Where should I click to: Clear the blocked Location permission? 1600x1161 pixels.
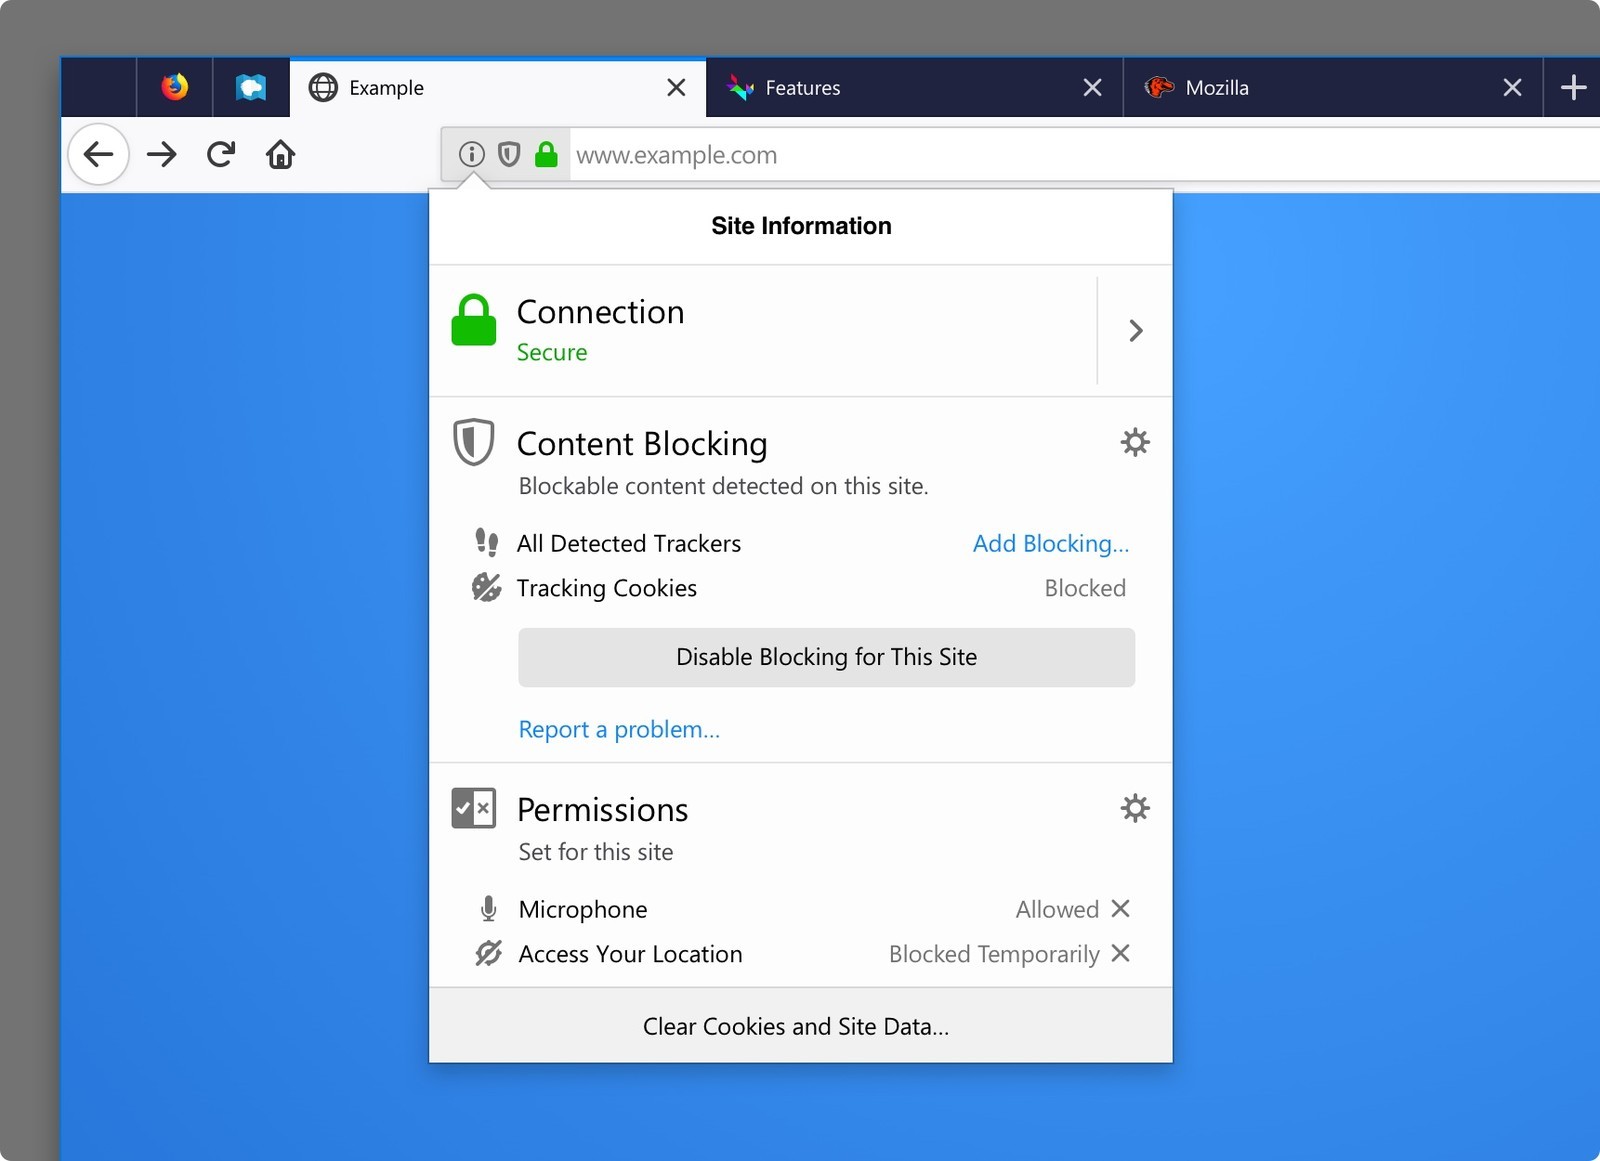(x=1121, y=953)
